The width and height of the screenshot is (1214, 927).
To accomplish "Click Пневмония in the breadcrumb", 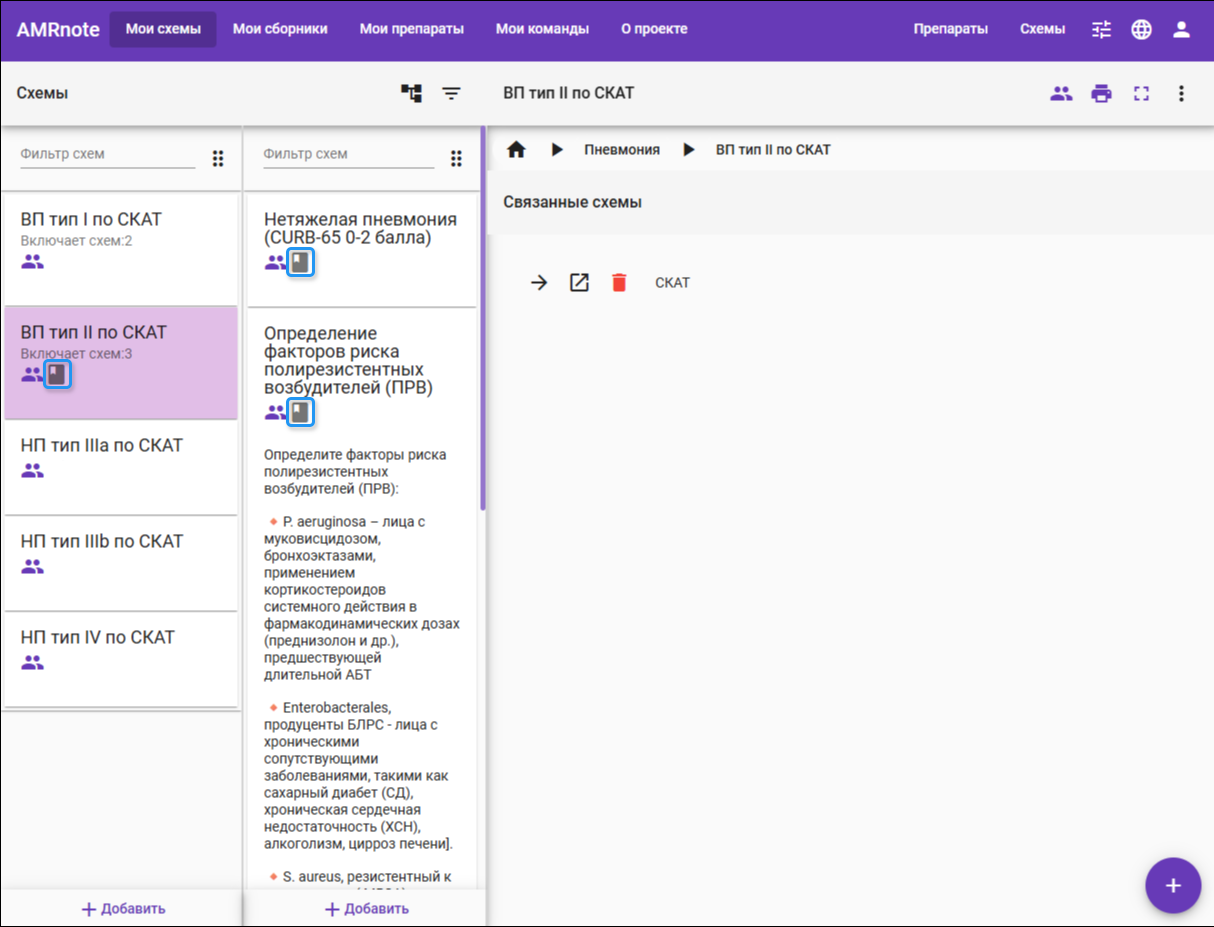I will 622,150.
